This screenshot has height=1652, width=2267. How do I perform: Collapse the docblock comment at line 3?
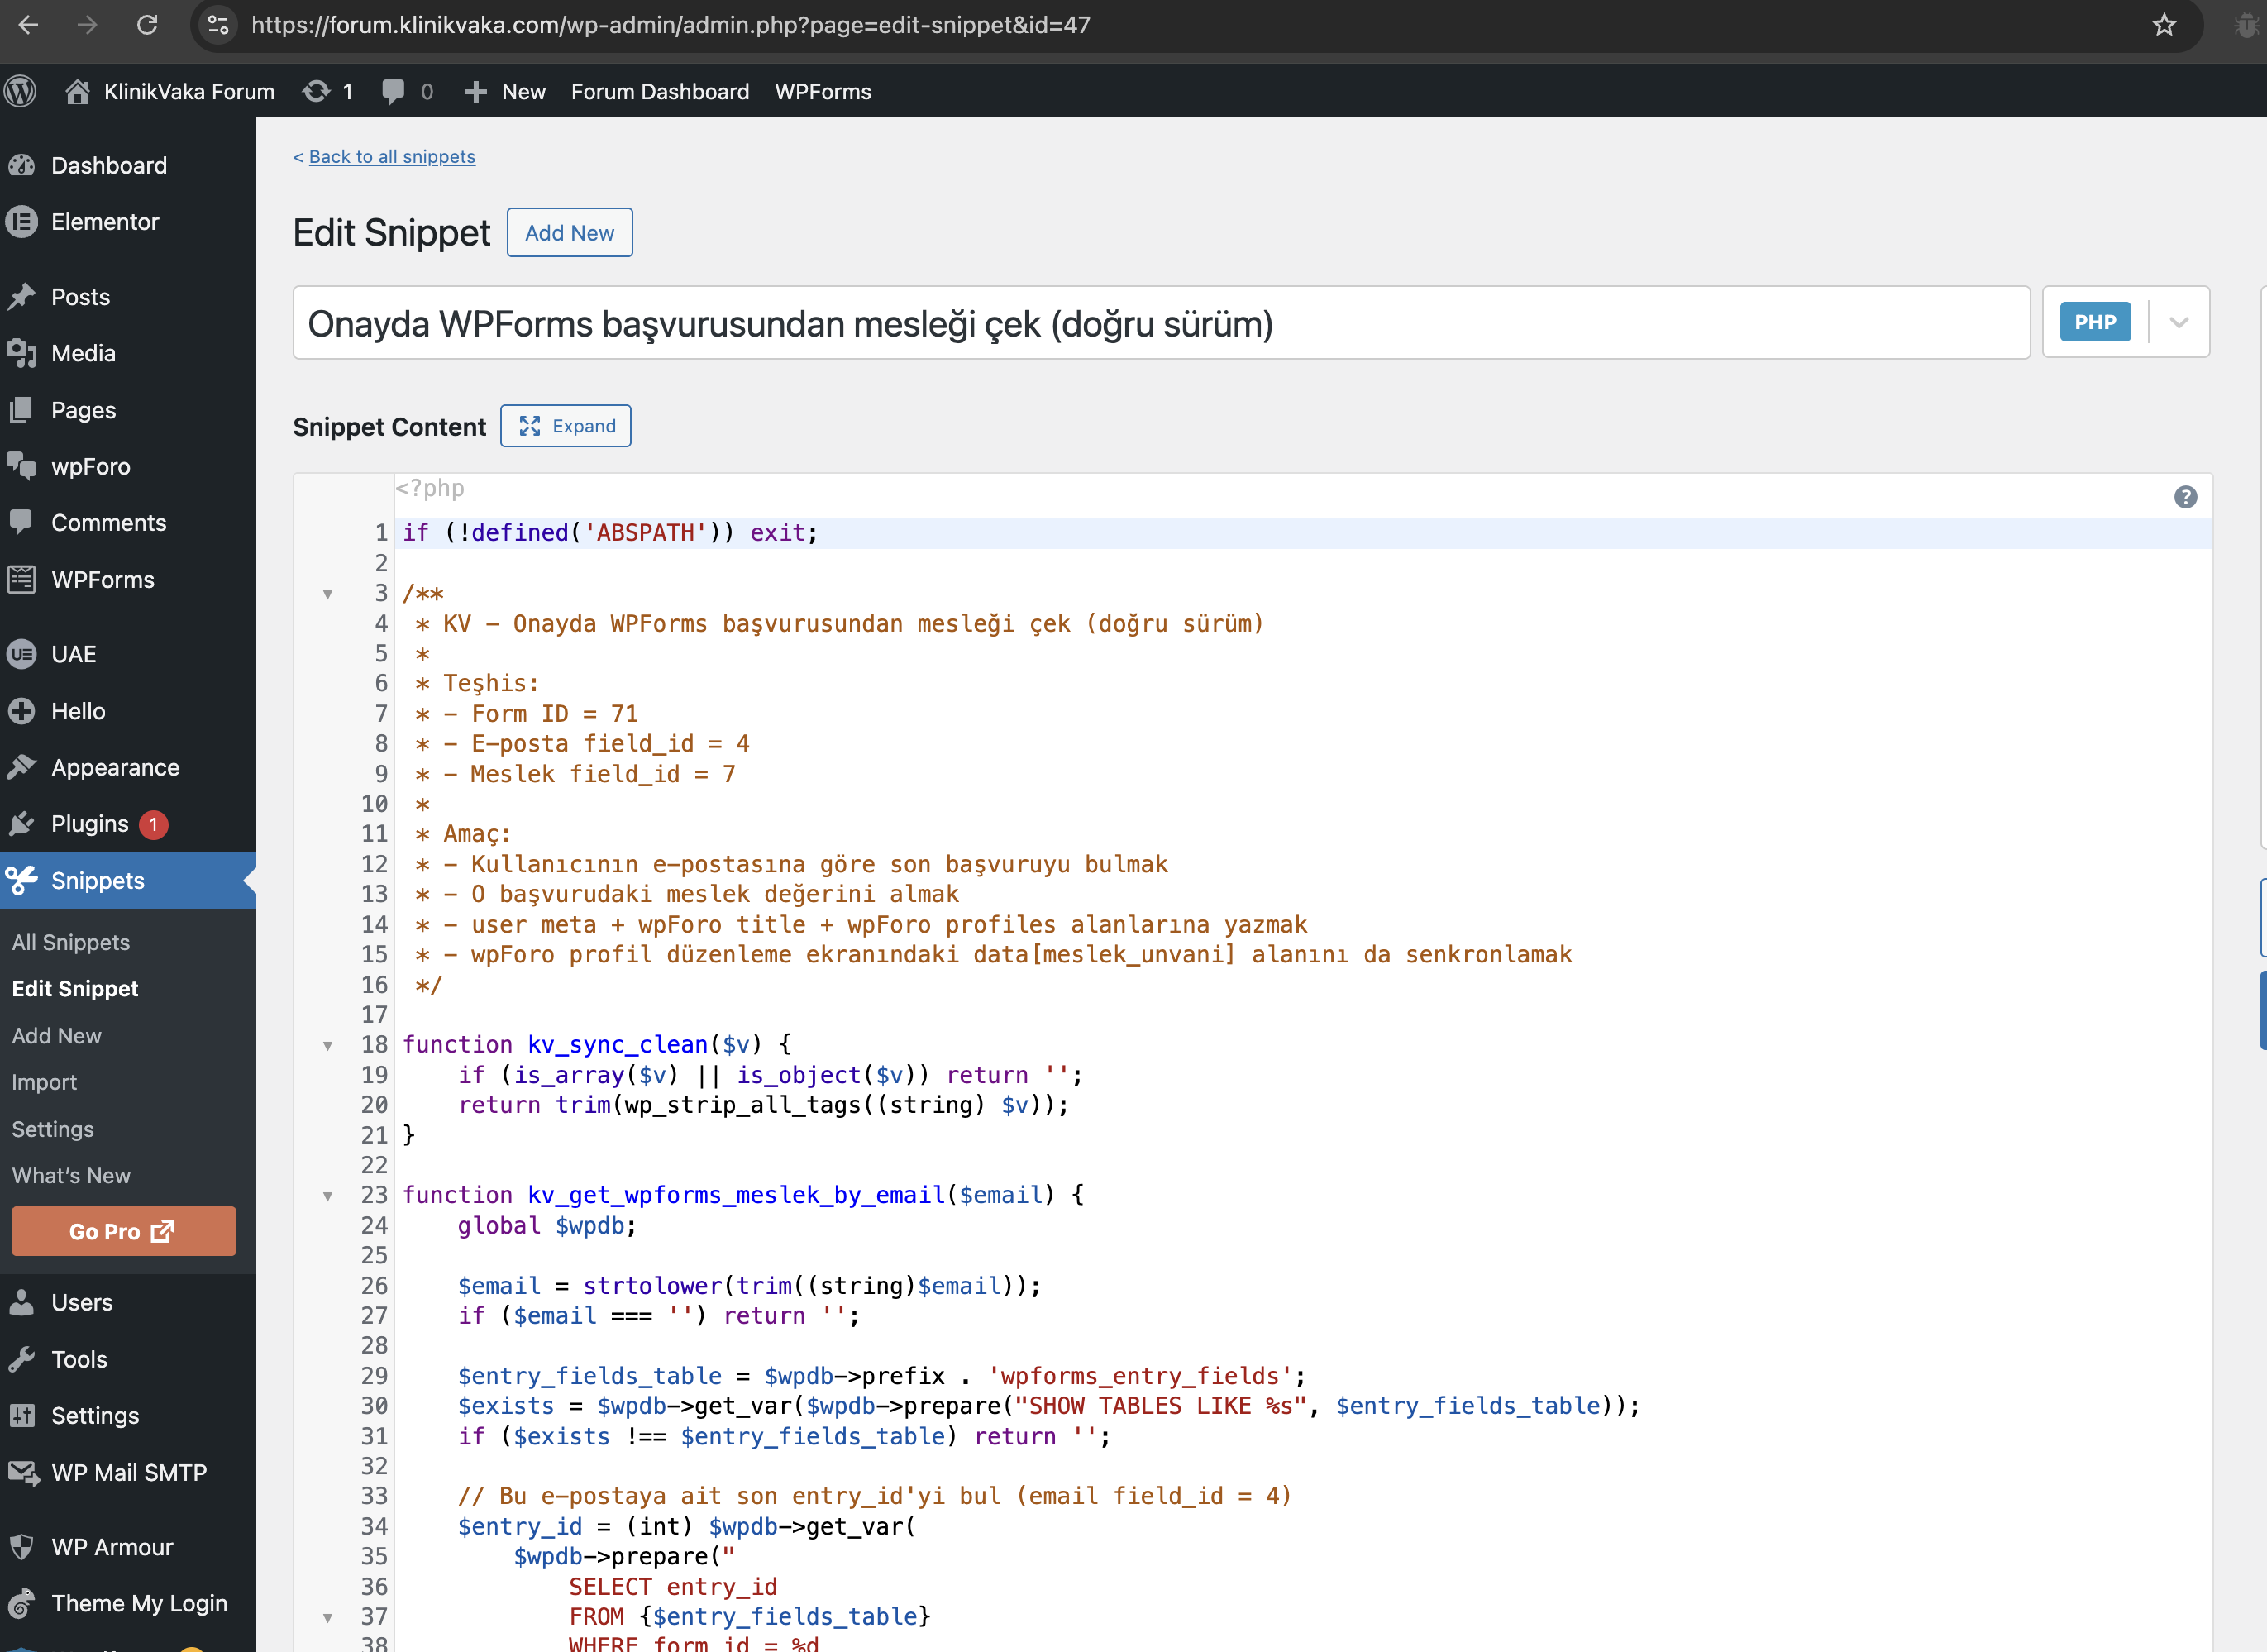pos(327,594)
